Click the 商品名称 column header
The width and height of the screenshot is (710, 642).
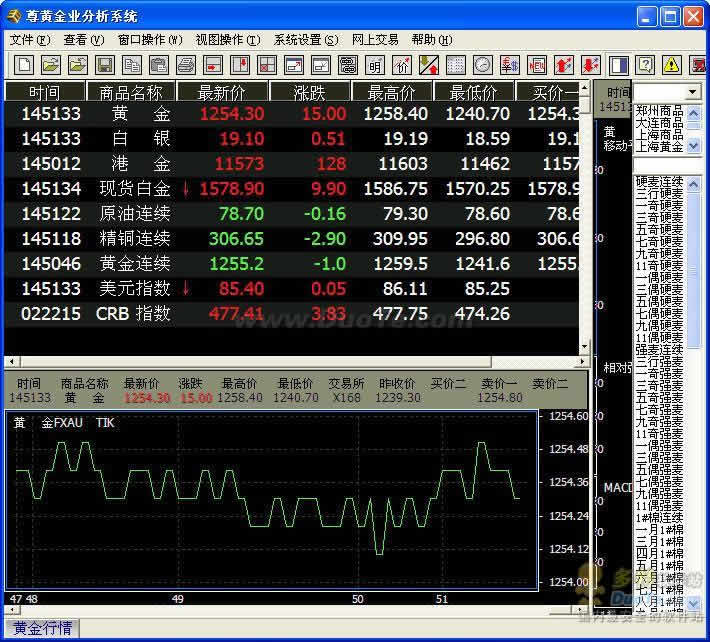(130, 92)
